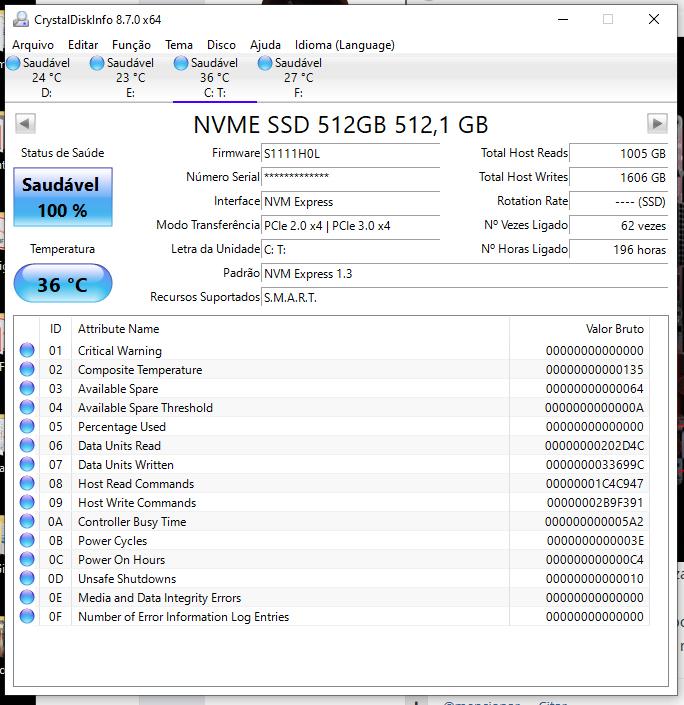684x705 pixels.
Task: Click status orb for Power On Hours row
Action: pyautogui.click(x=27, y=559)
